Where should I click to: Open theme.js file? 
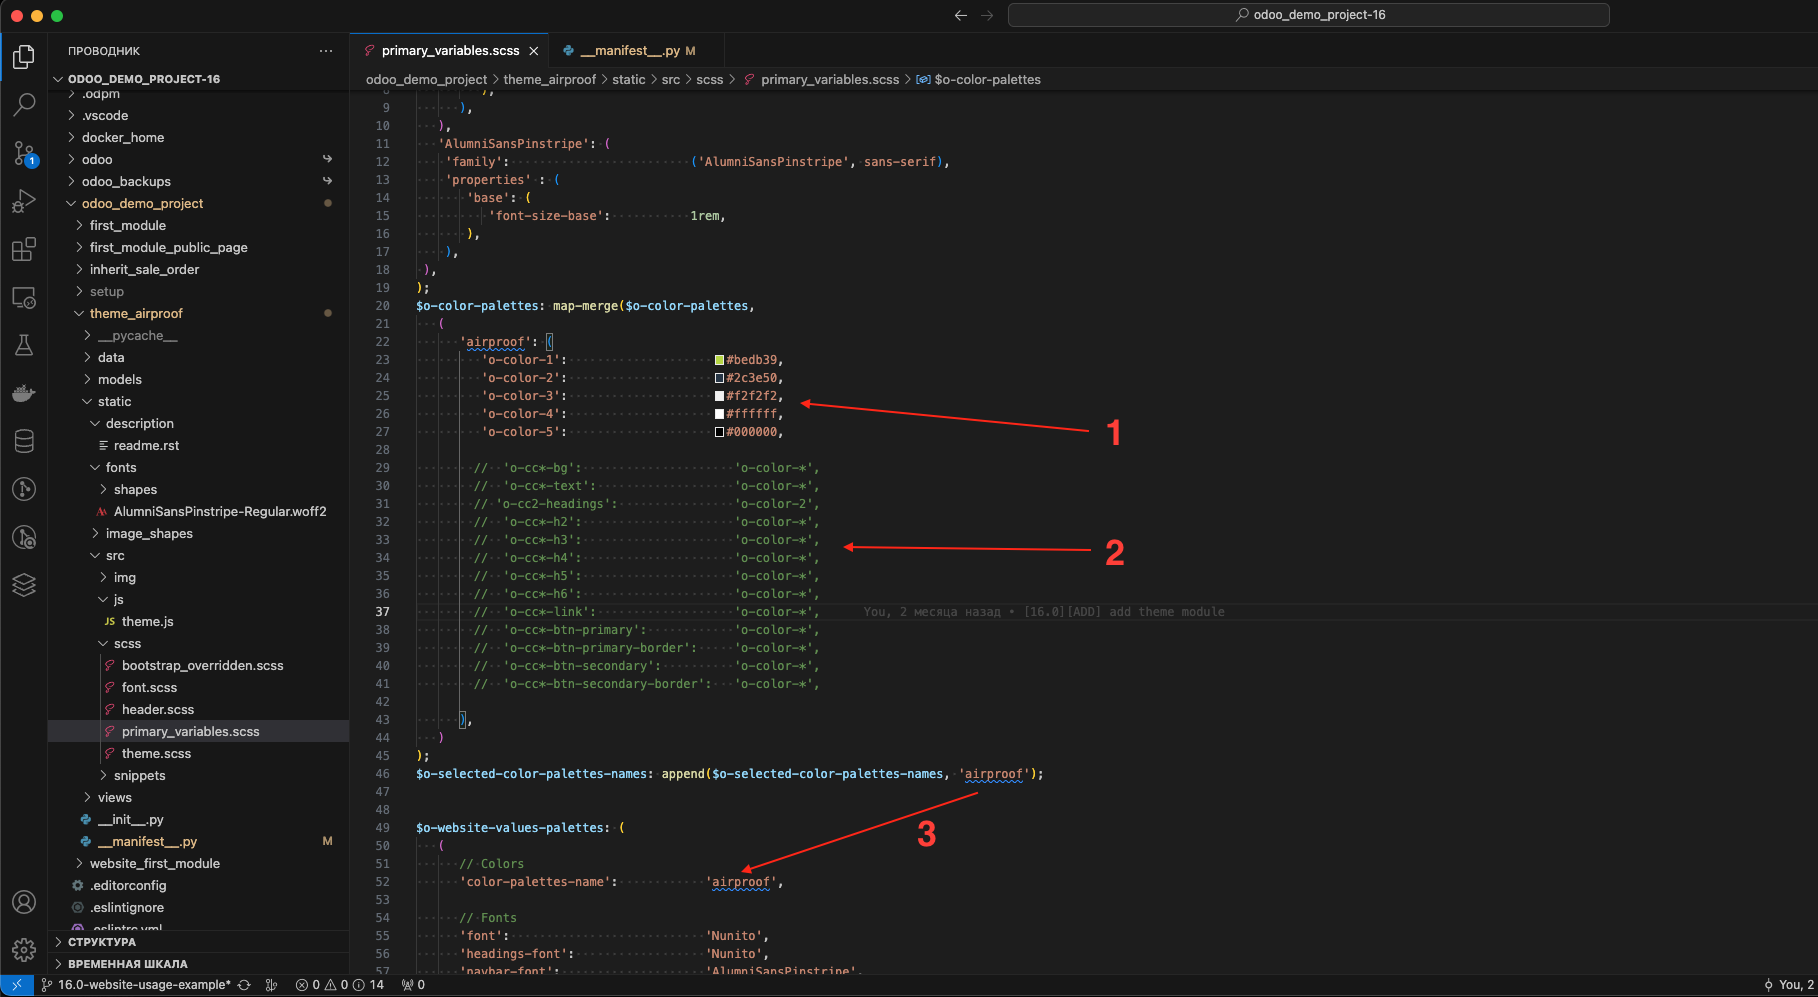(x=147, y=622)
